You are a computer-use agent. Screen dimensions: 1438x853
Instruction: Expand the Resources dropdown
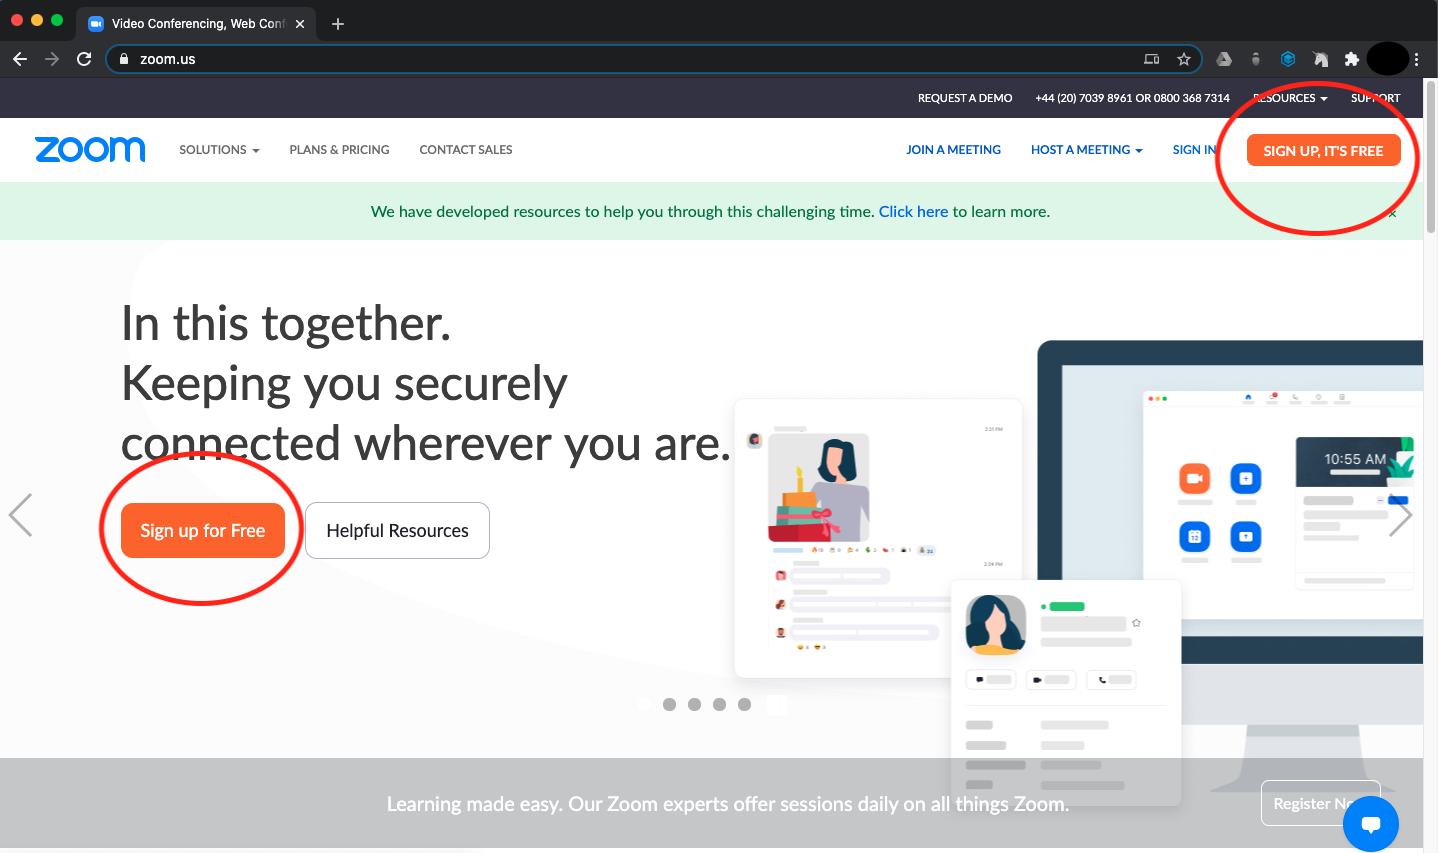click(x=1290, y=98)
